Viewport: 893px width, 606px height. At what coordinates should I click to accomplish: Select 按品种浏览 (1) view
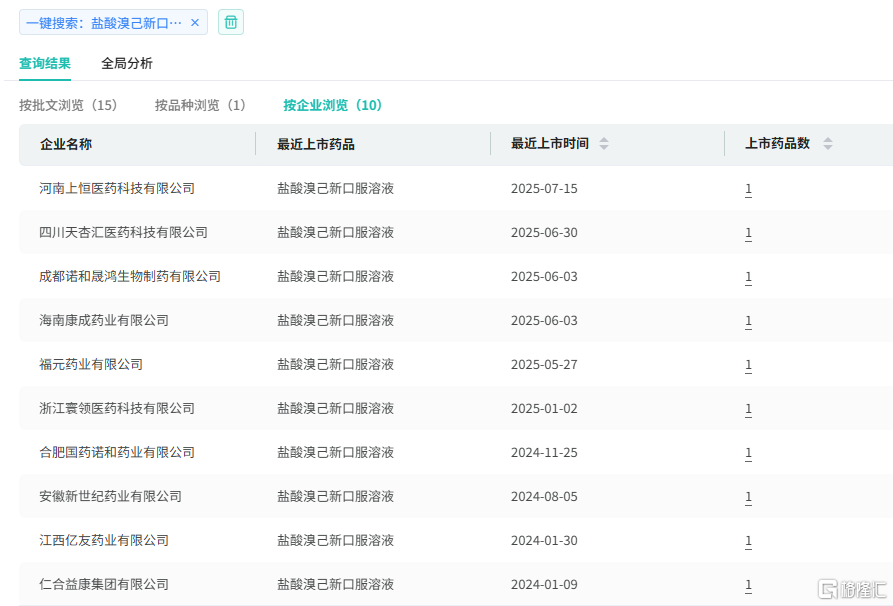click(x=200, y=105)
